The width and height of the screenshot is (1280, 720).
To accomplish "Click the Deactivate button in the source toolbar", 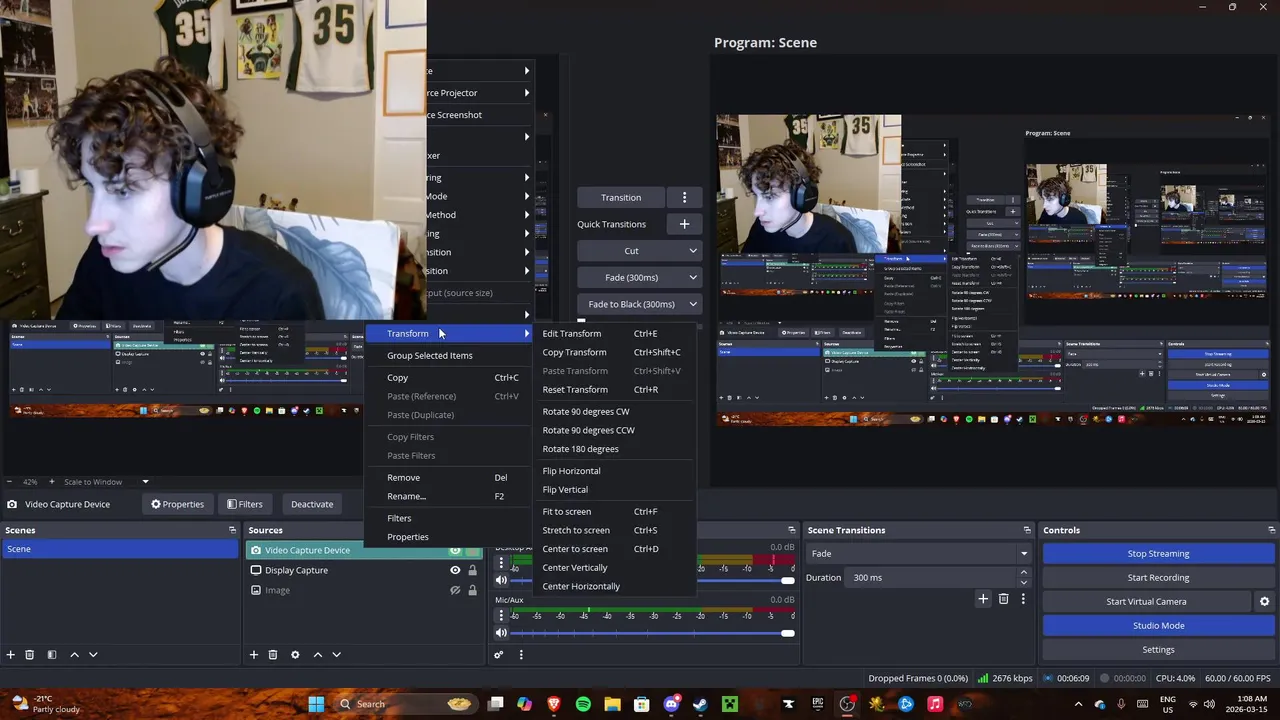I will (x=312, y=504).
